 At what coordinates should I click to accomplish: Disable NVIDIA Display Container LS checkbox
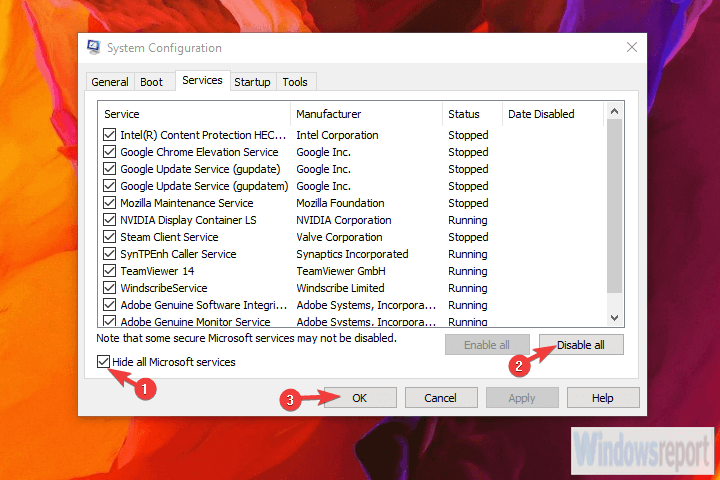tap(109, 220)
